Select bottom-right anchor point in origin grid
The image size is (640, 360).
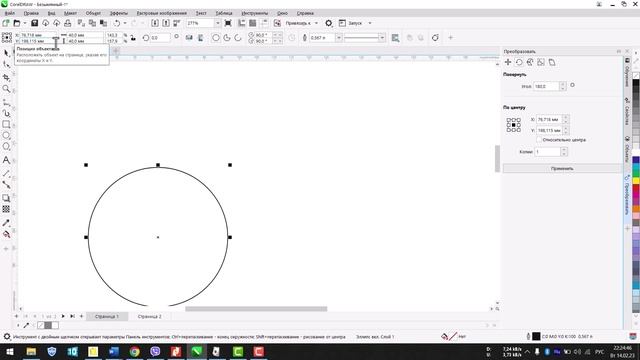pyautogui.click(x=518, y=130)
